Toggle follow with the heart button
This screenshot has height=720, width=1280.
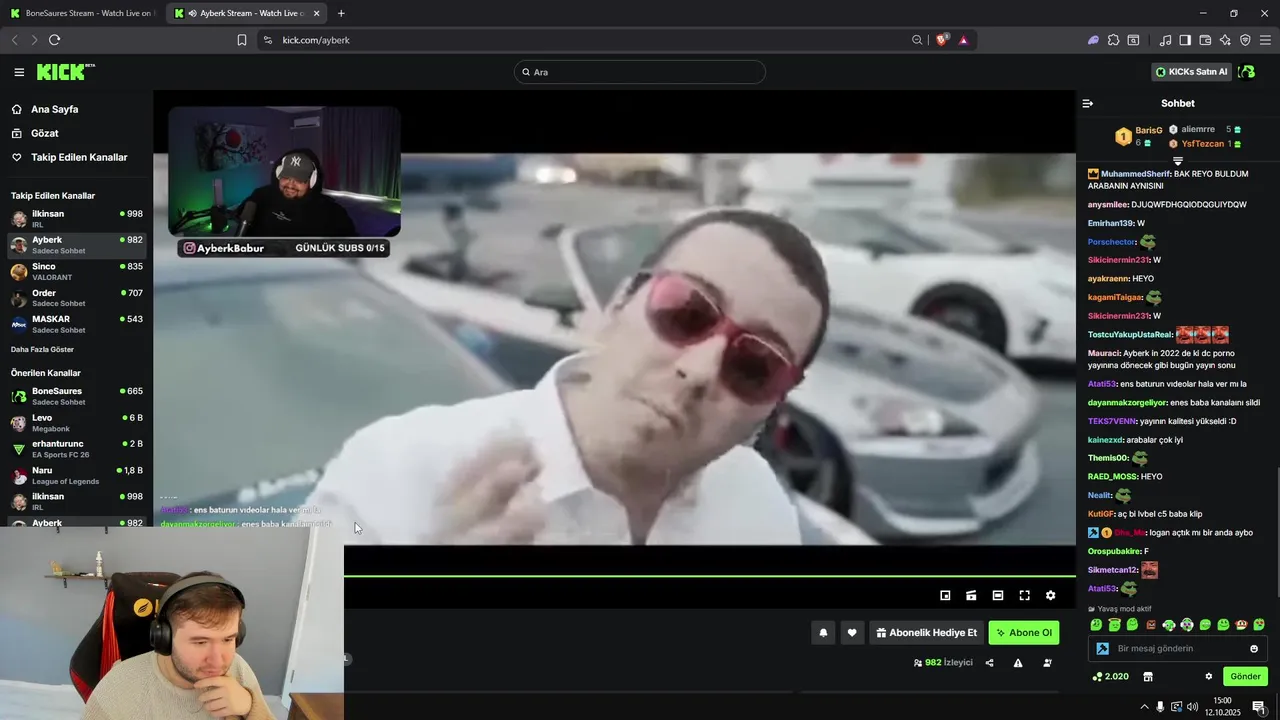pos(852,633)
